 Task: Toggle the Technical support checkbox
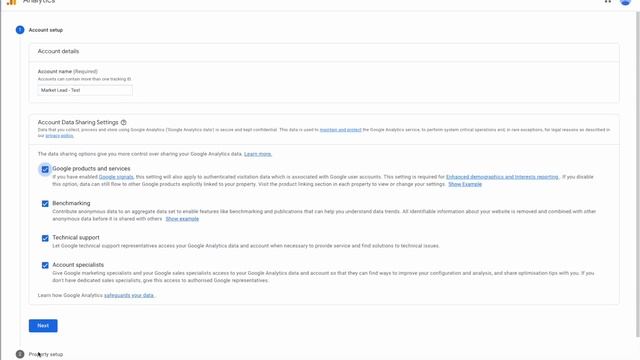[45, 238]
